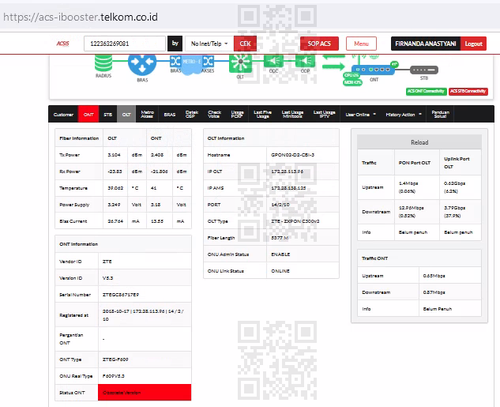Open the No Inet/Telp dropdown
Viewport: 500px width, 407px height.
209,44
